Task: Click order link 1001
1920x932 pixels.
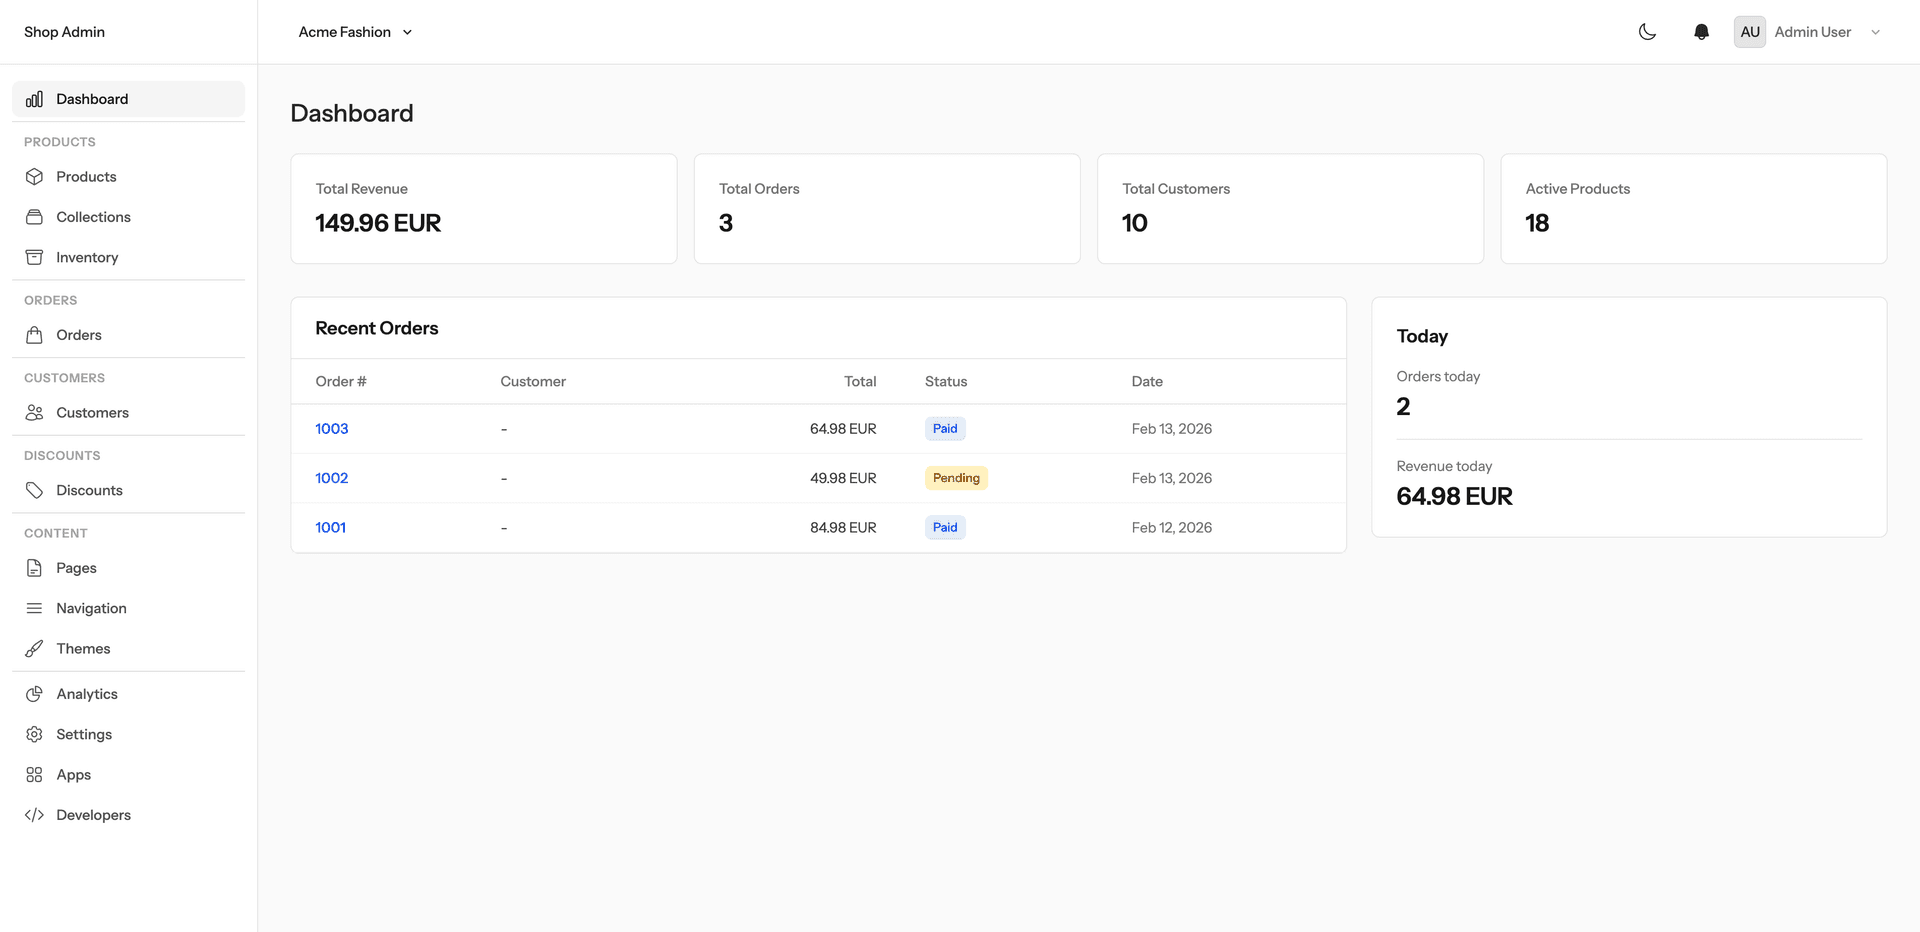Action: (330, 527)
